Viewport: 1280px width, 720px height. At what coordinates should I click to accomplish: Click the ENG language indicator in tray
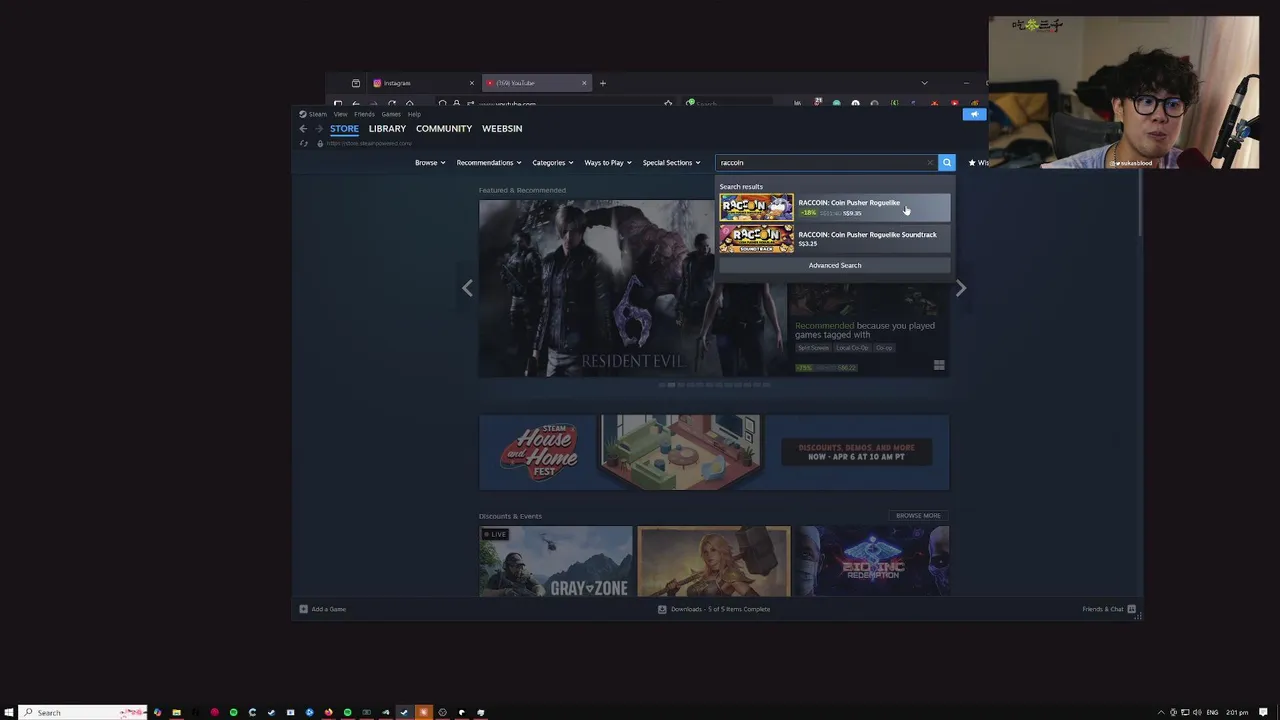tap(1212, 712)
